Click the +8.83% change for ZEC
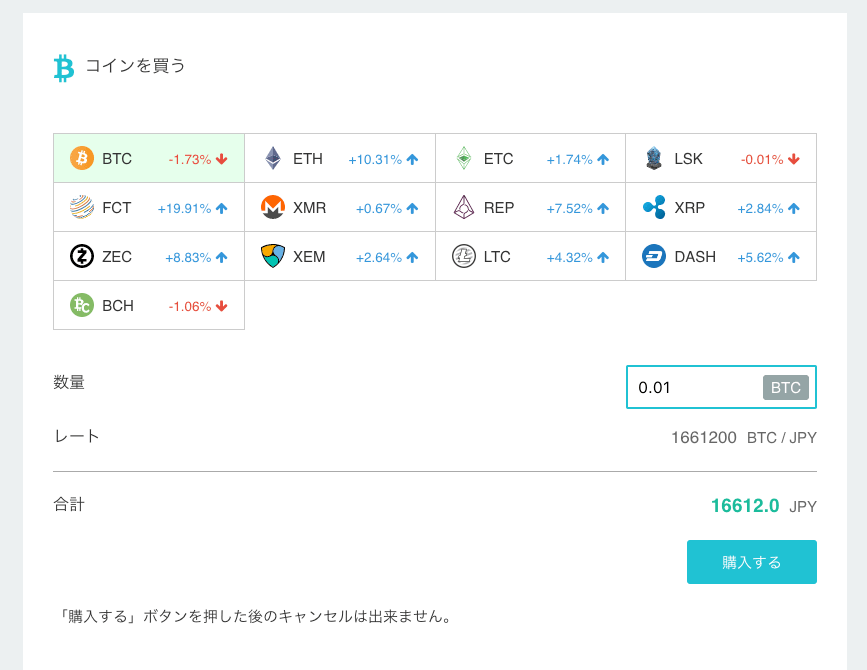This screenshot has height=670, width=867. pyautogui.click(x=188, y=258)
